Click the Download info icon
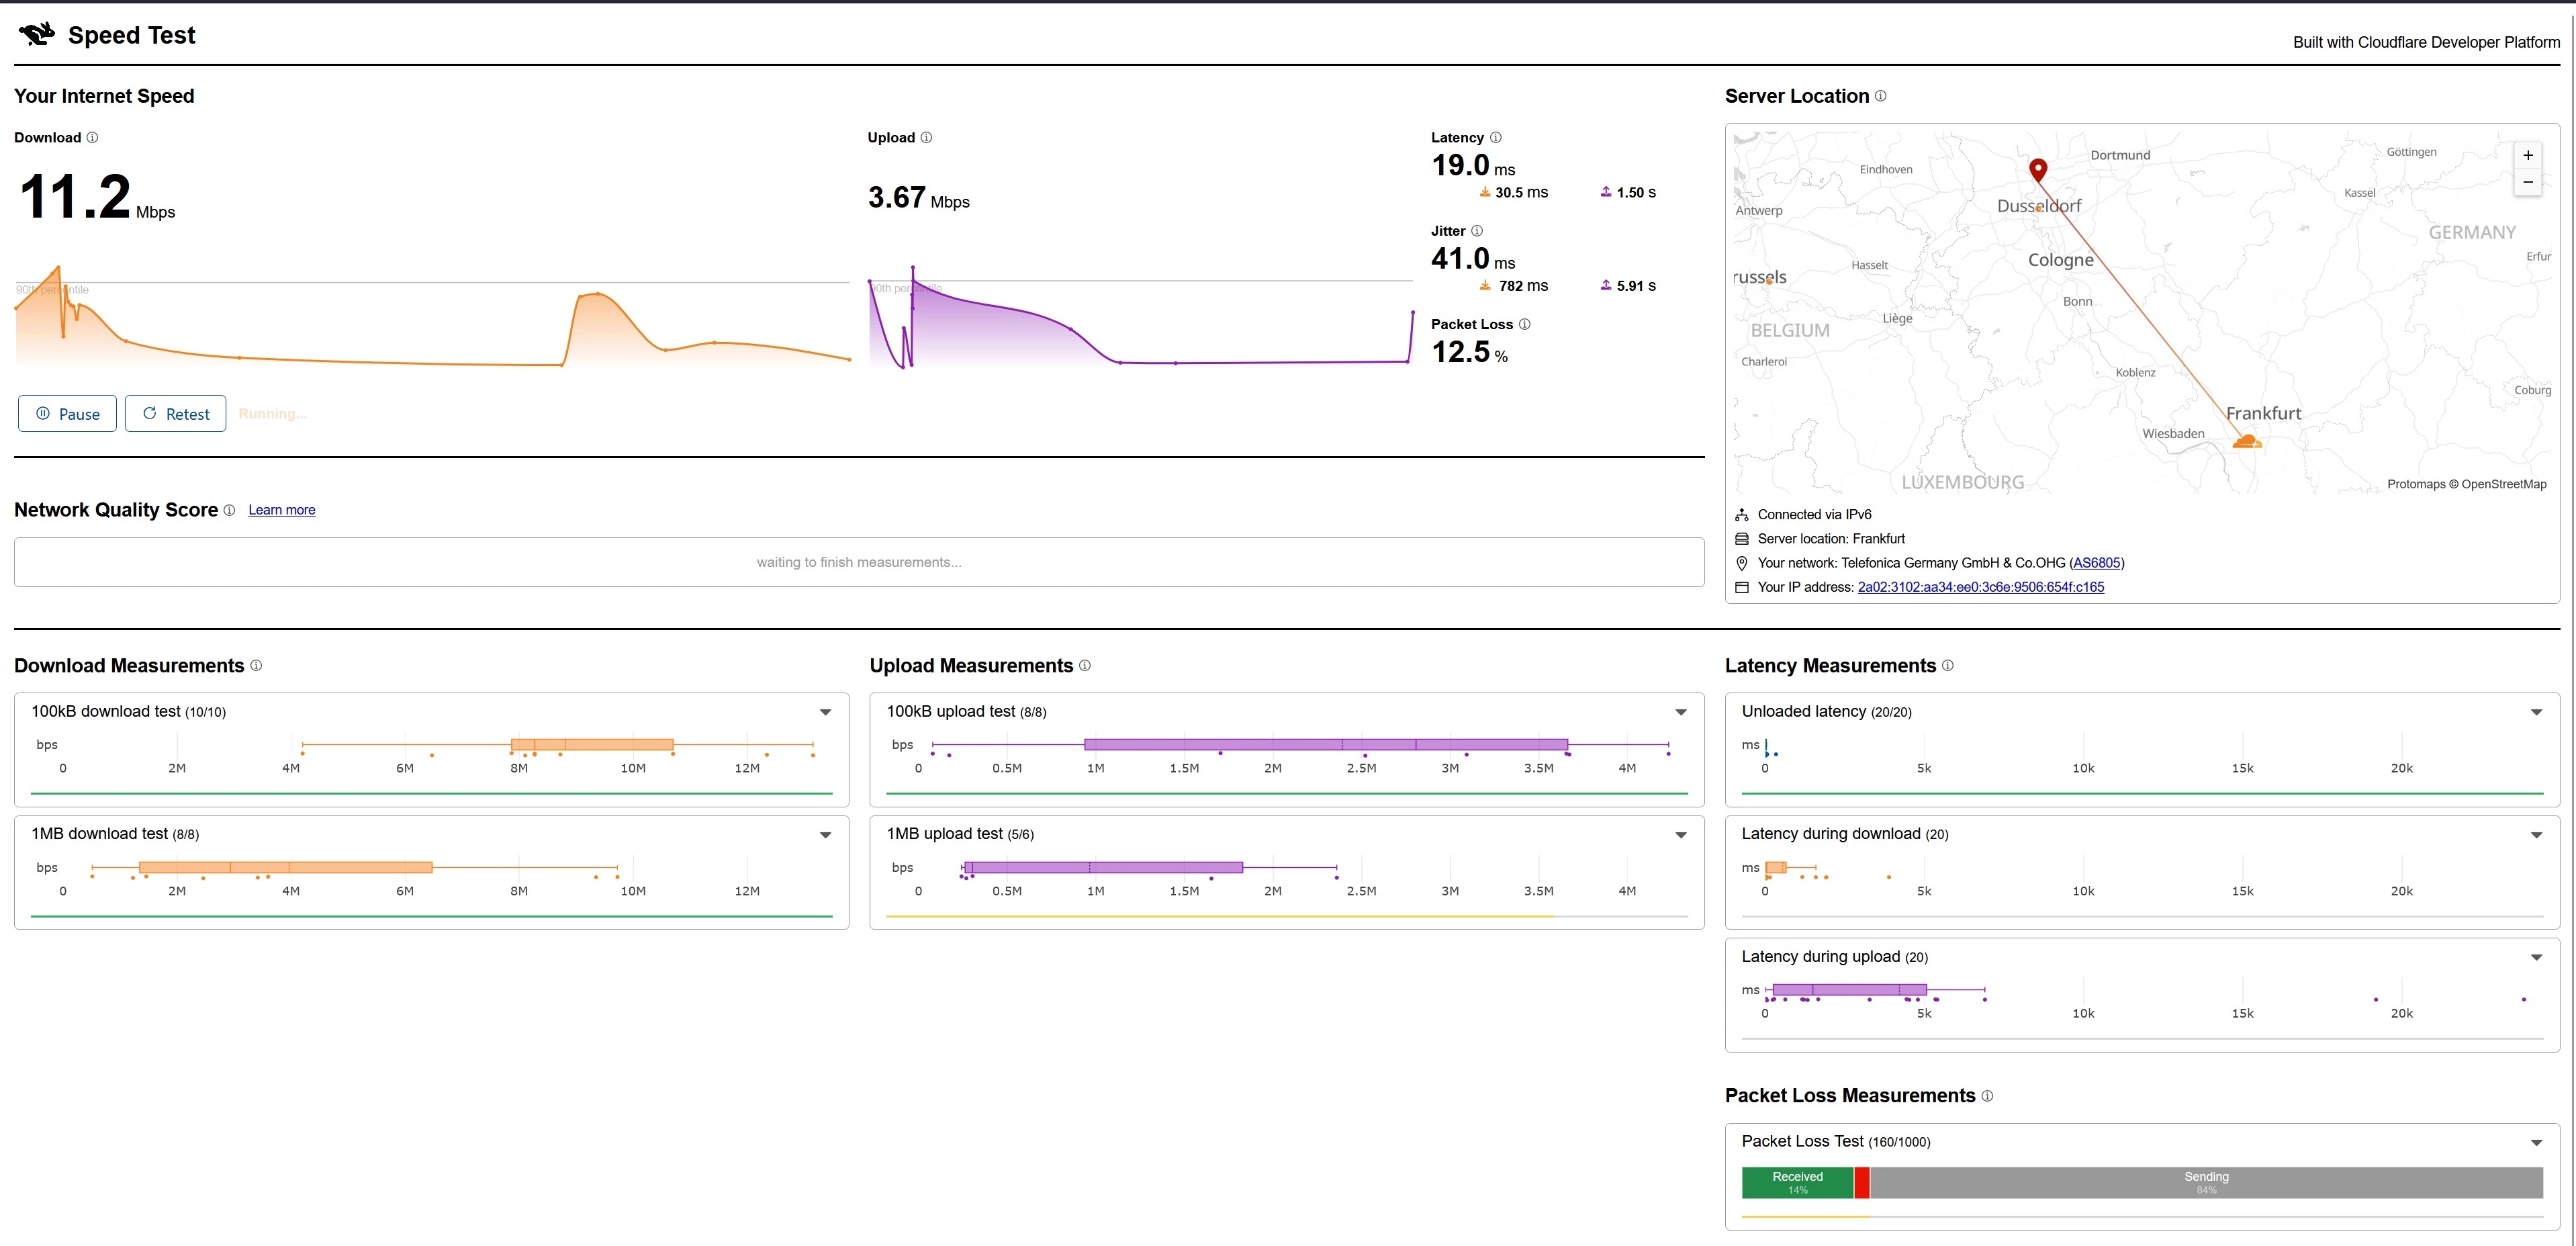The image size is (2576, 1246). (92, 138)
